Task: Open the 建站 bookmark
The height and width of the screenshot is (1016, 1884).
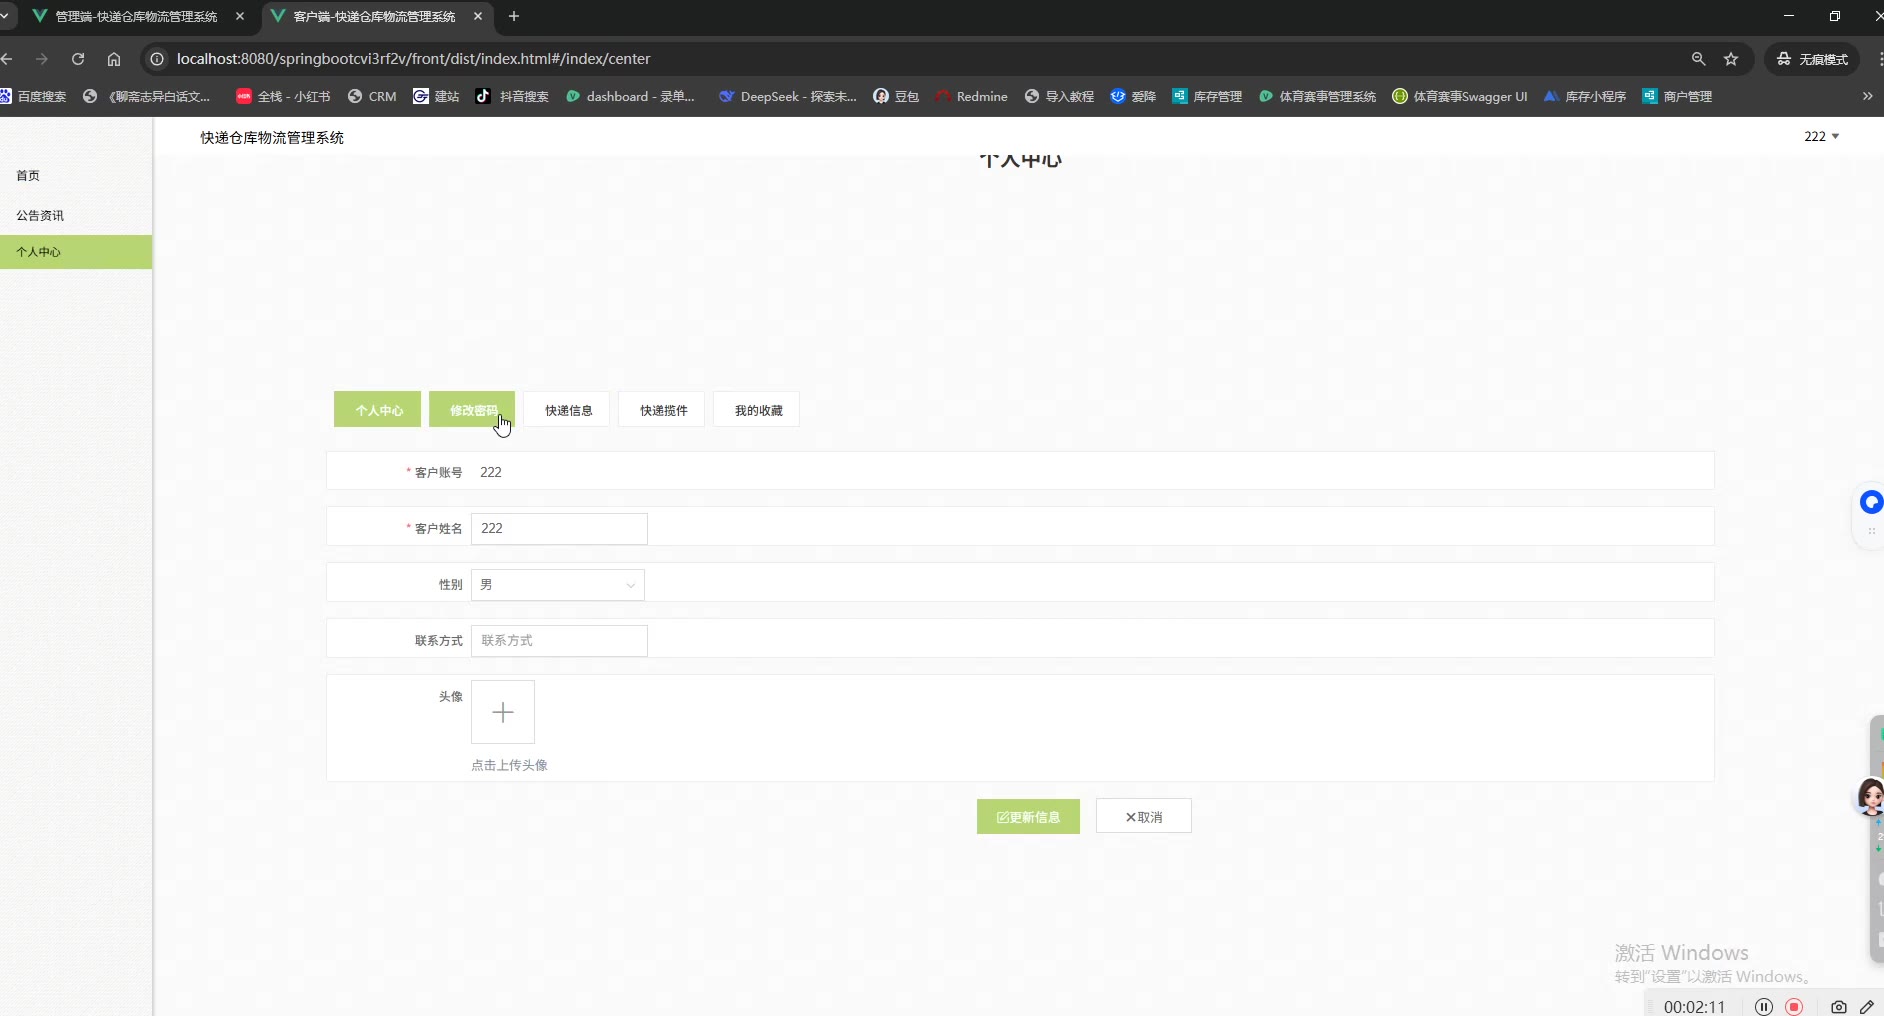Action: tap(436, 97)
